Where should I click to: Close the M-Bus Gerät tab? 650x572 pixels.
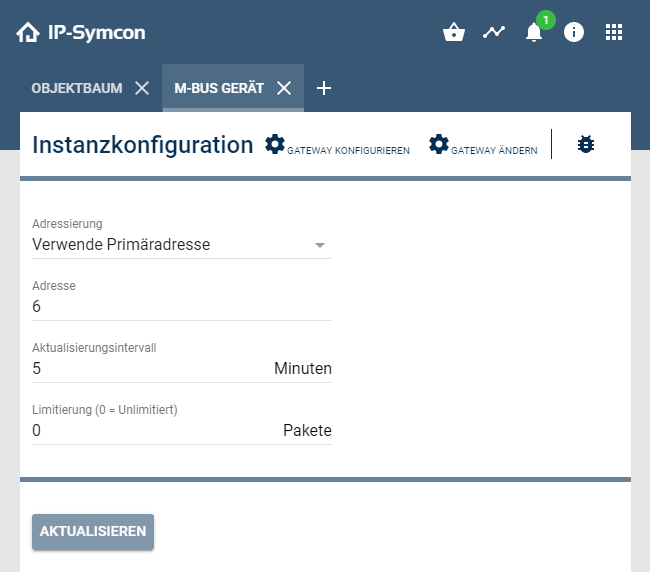(x=284, y=88)
